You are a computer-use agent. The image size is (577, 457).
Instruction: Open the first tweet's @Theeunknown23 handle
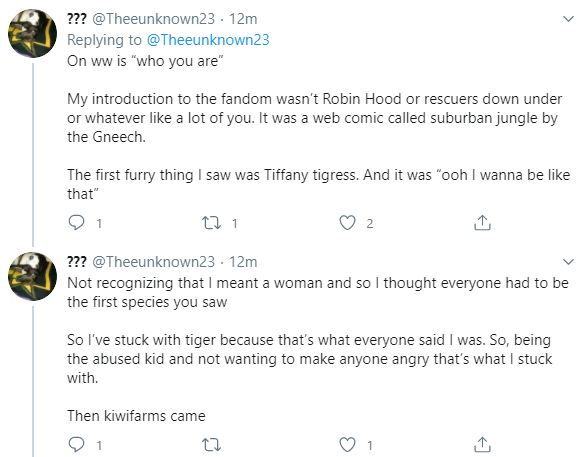(153, 19)
